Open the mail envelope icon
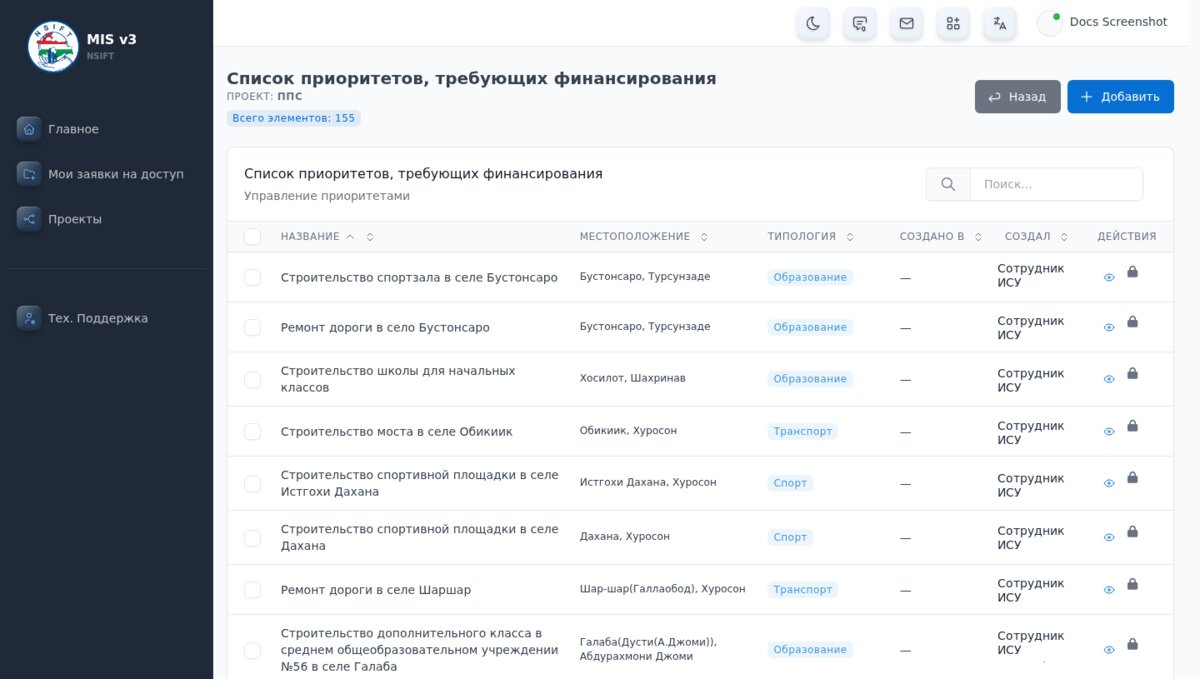 [x=906, y=23]
